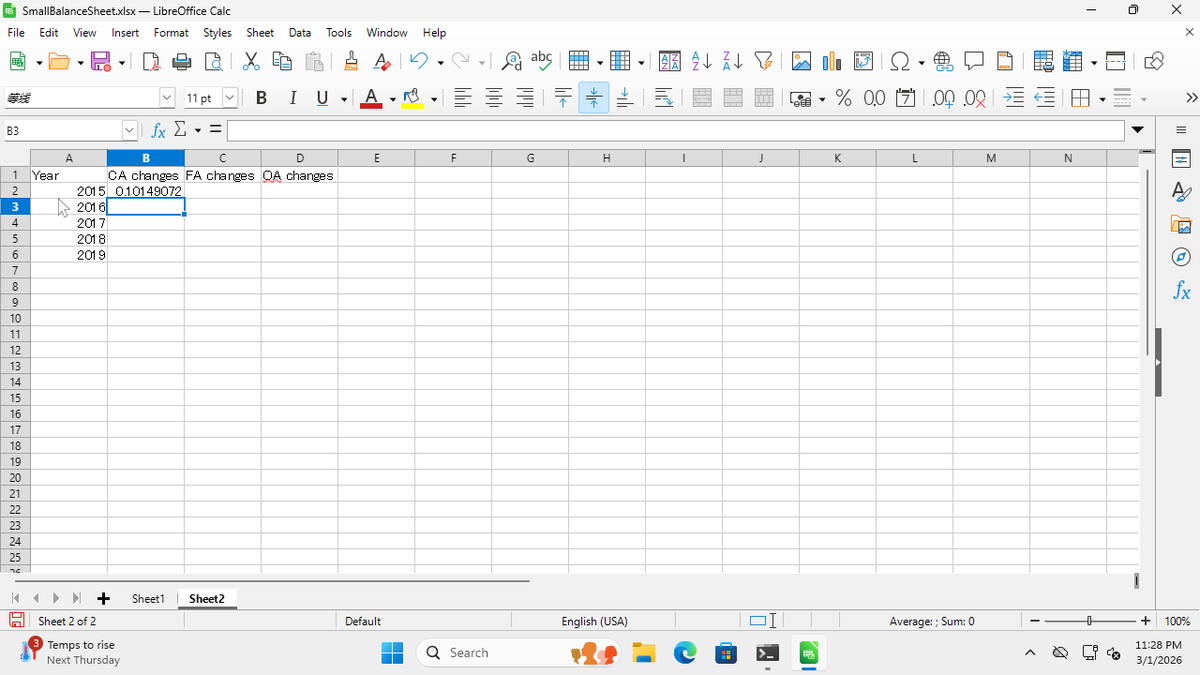This screenshot has width=1200, height=675.
Task: Click the AutoFilter funnel icon
Action: (762, 62)
